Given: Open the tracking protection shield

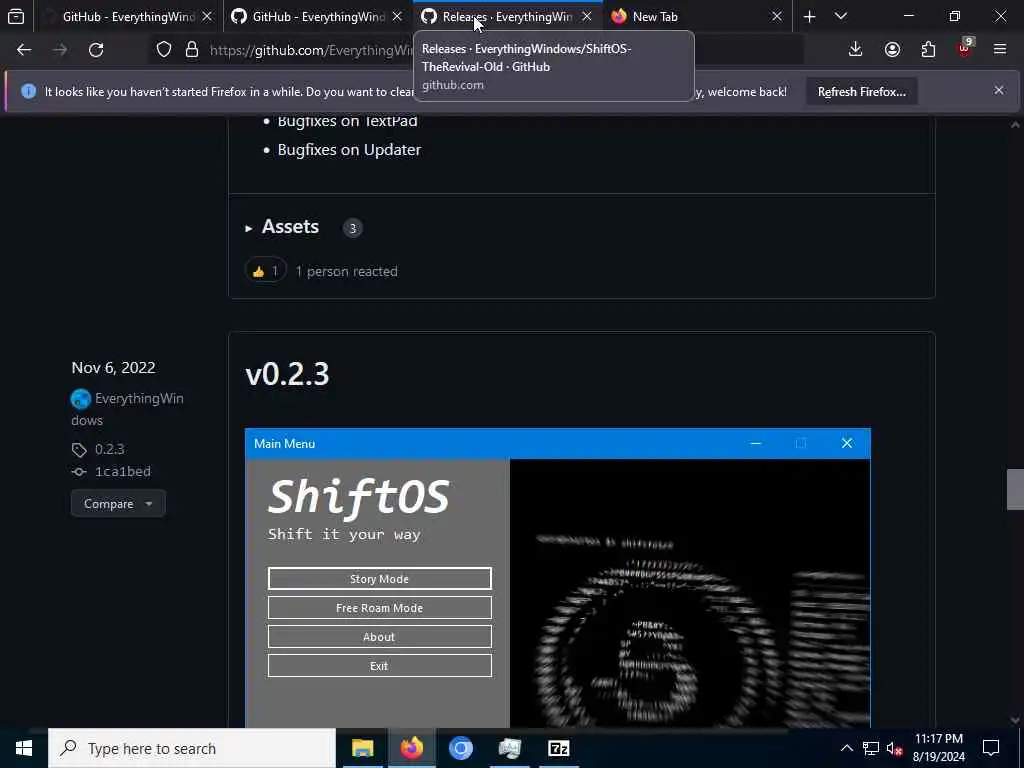Looking at the screenshot, I should (164, 50).
